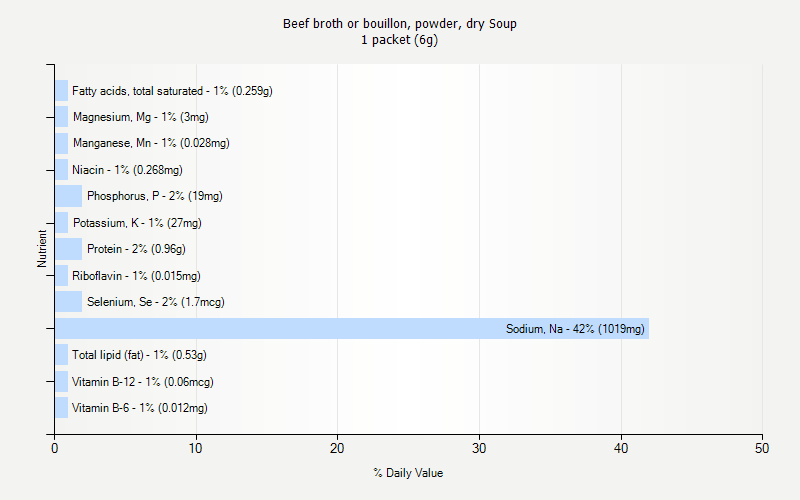This screenshot has height=500, width=800.
Task: Click the Phosphorus, P 2% label
Action: coord(154,196)
